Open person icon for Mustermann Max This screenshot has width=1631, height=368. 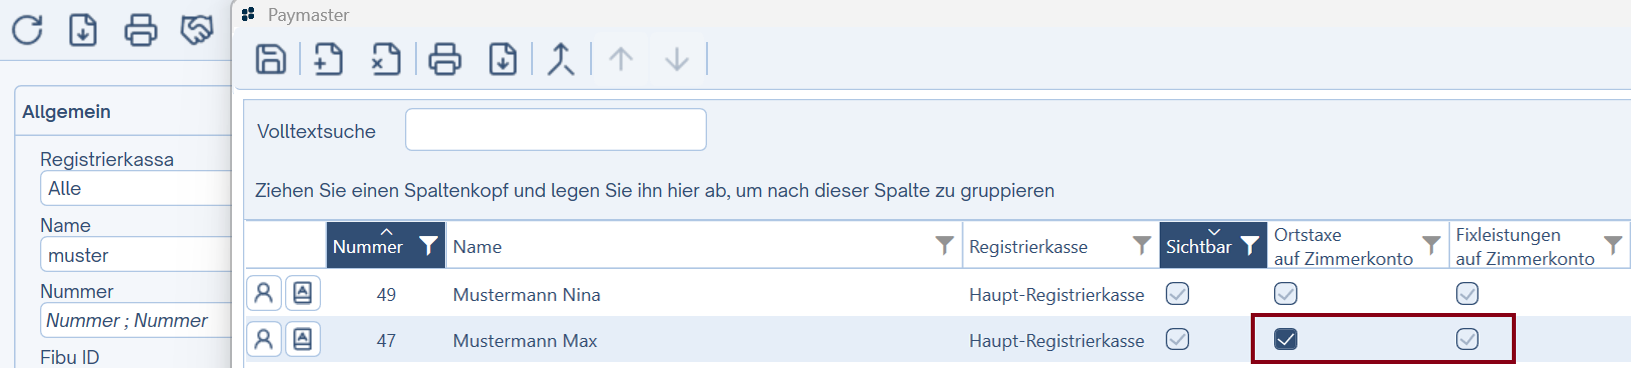[264, 340]
